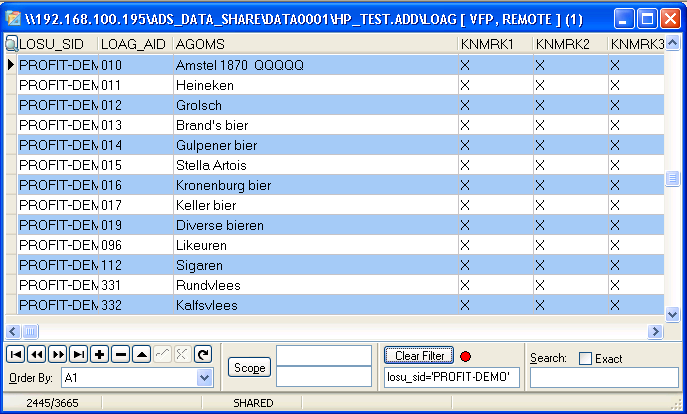Screen dimensions: 687x414
Task: Click SHARED status bar entry
Action: 253,403
